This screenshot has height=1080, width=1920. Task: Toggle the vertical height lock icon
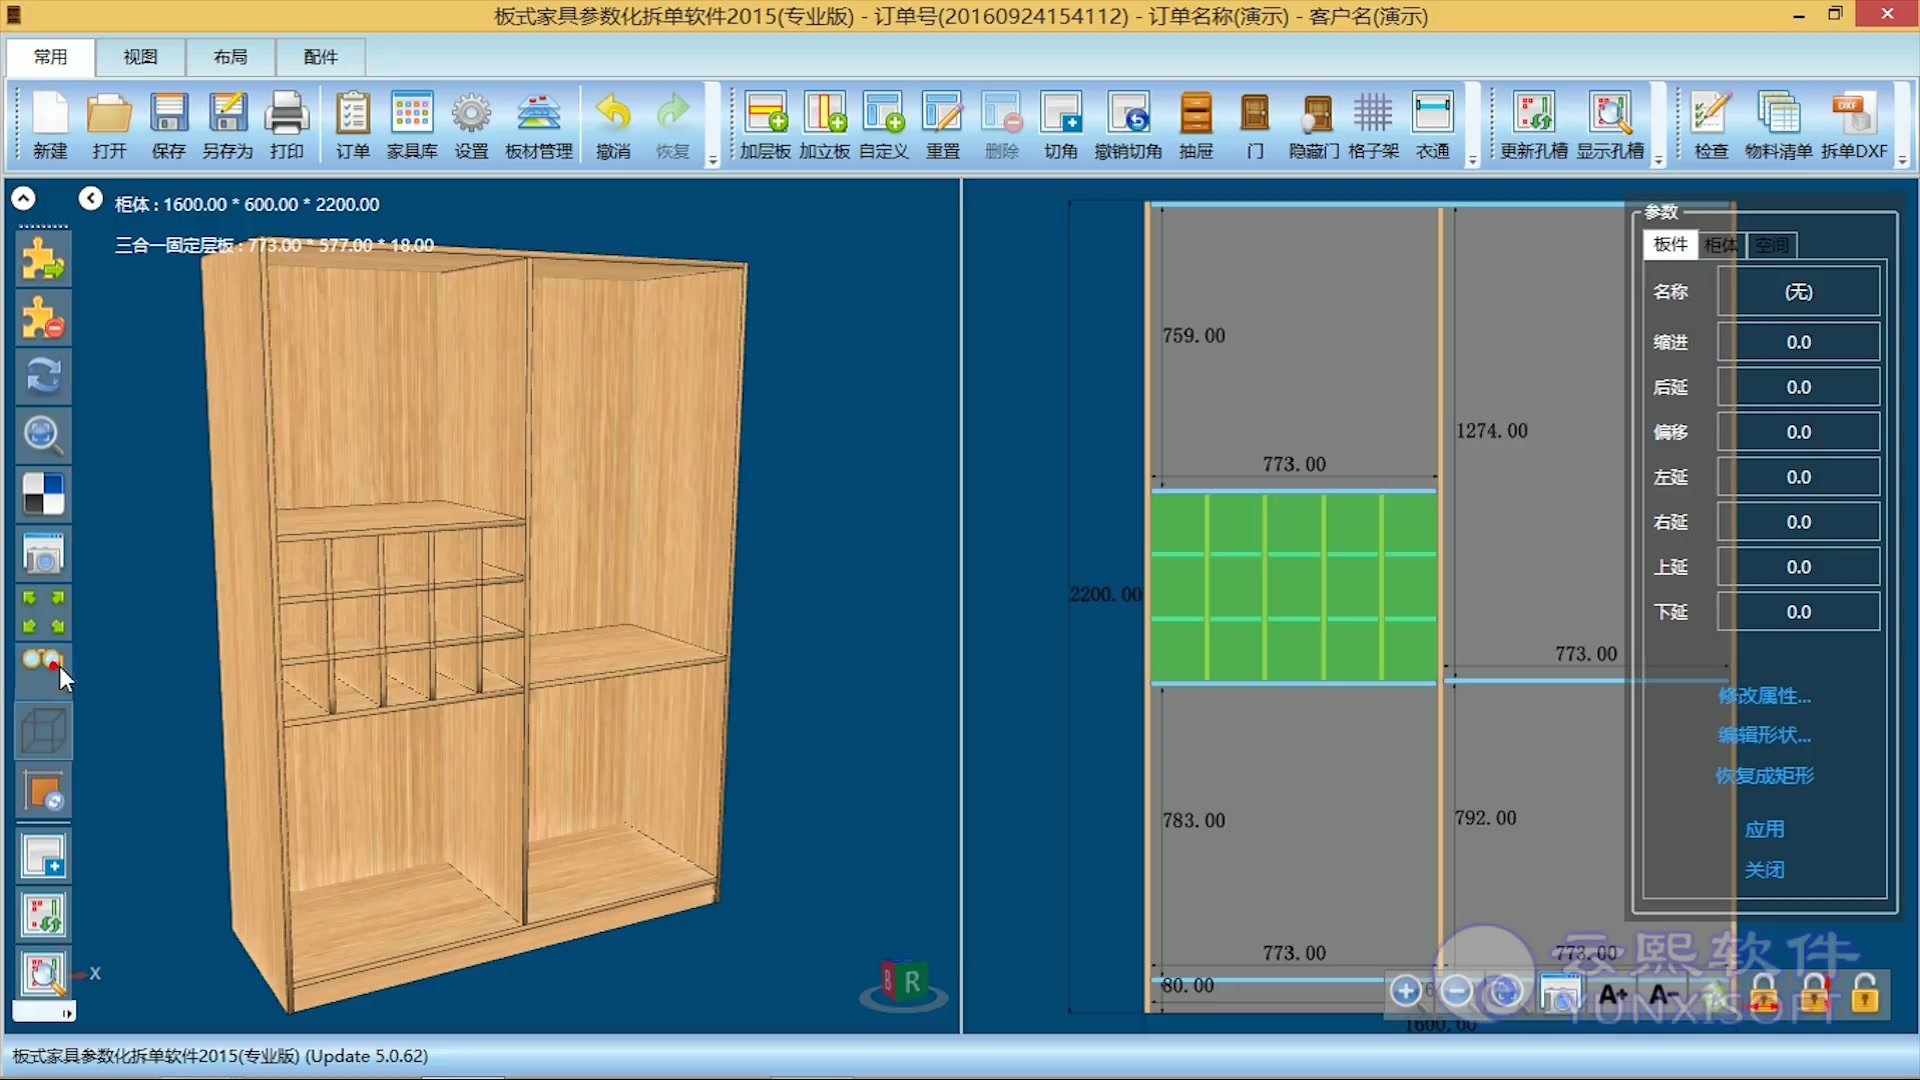pyautogui.click(x=1815, y=993)
